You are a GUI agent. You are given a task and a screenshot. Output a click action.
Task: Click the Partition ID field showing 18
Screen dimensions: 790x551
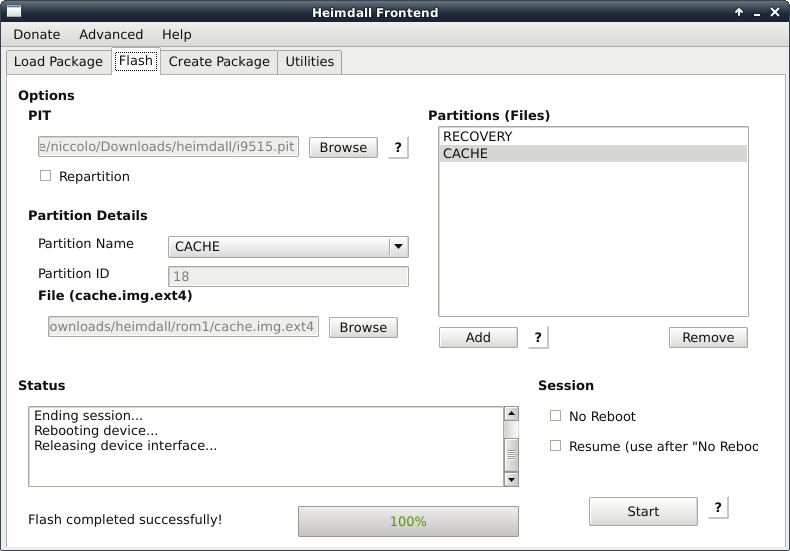[288, 277]
